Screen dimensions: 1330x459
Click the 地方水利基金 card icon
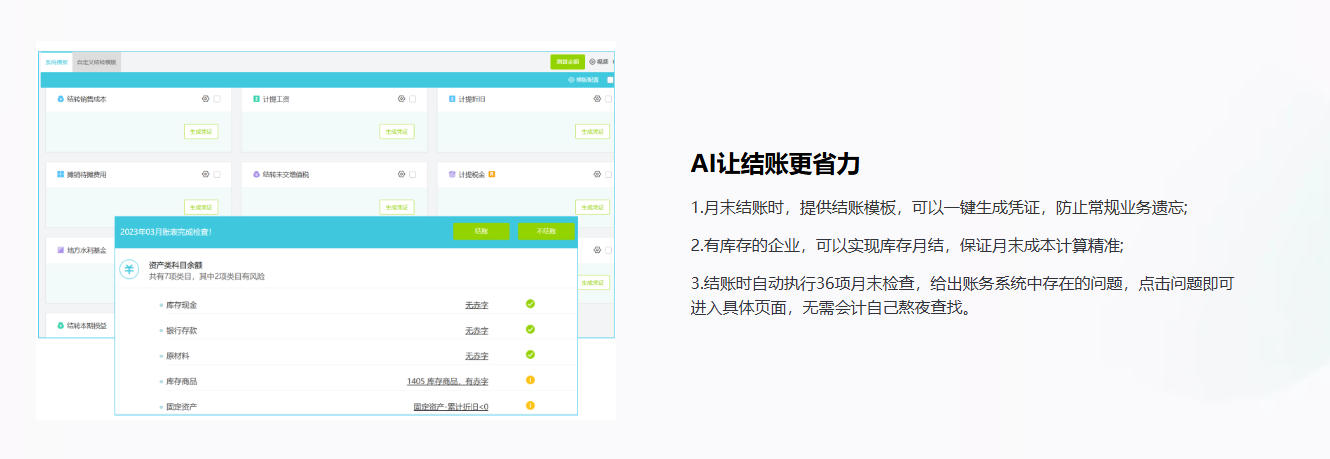60,250
